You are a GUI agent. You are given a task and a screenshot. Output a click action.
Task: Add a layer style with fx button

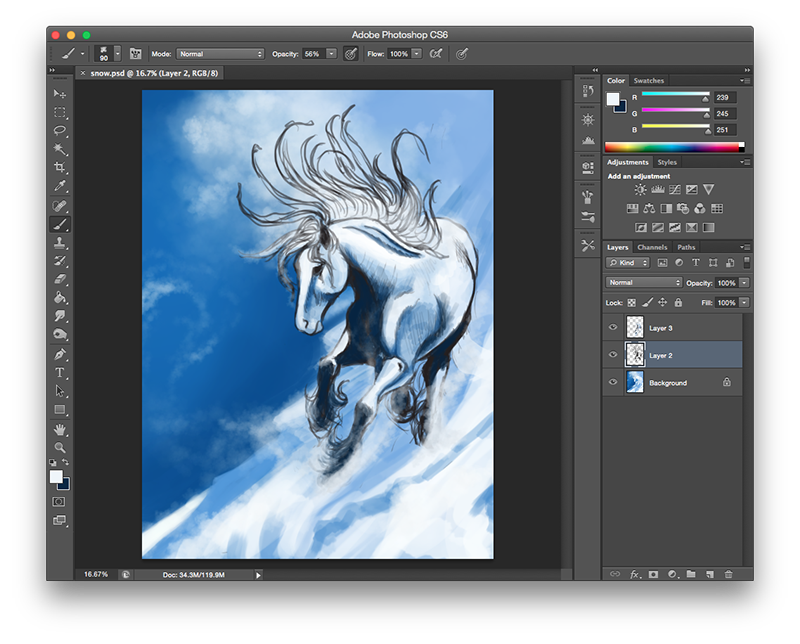point(634,575)
